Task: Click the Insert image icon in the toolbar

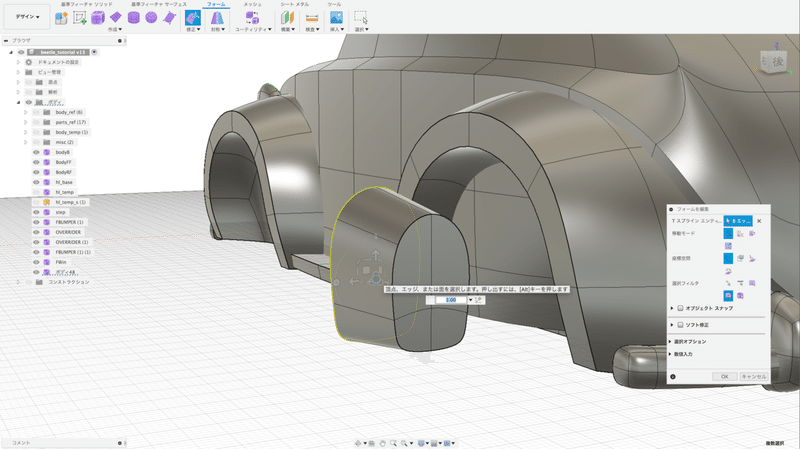Action: [x=337, y=17]
